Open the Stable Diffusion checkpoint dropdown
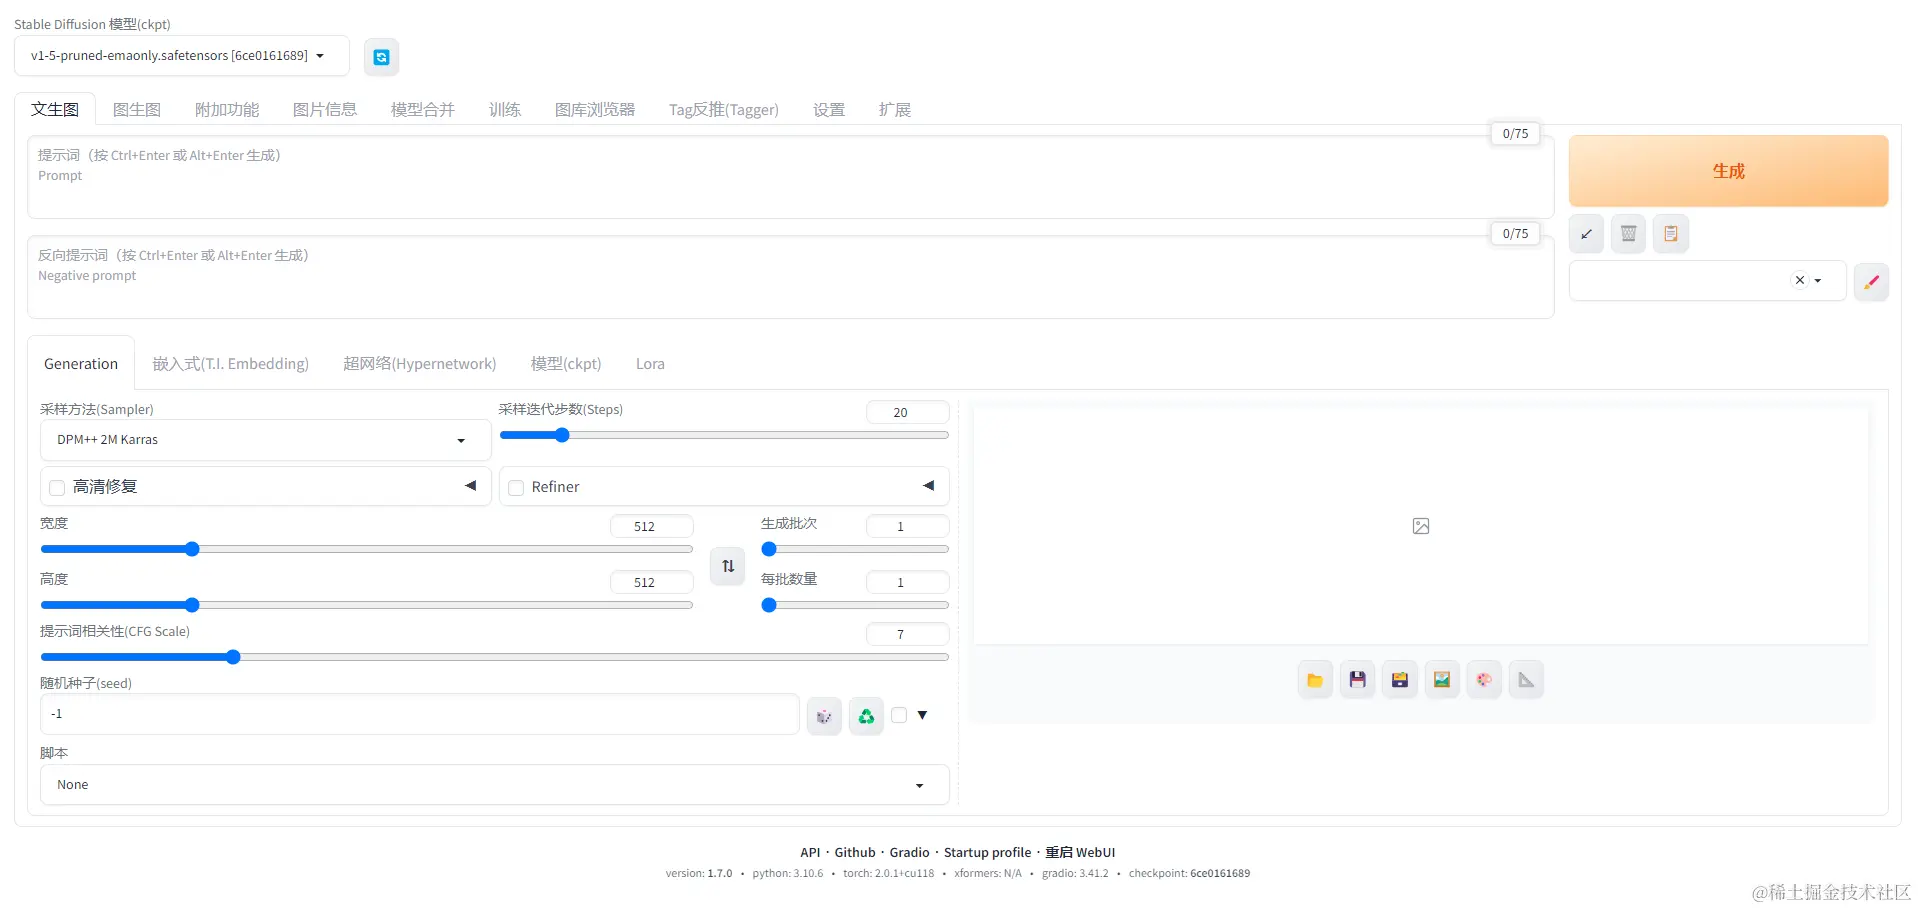 point(180,56)
